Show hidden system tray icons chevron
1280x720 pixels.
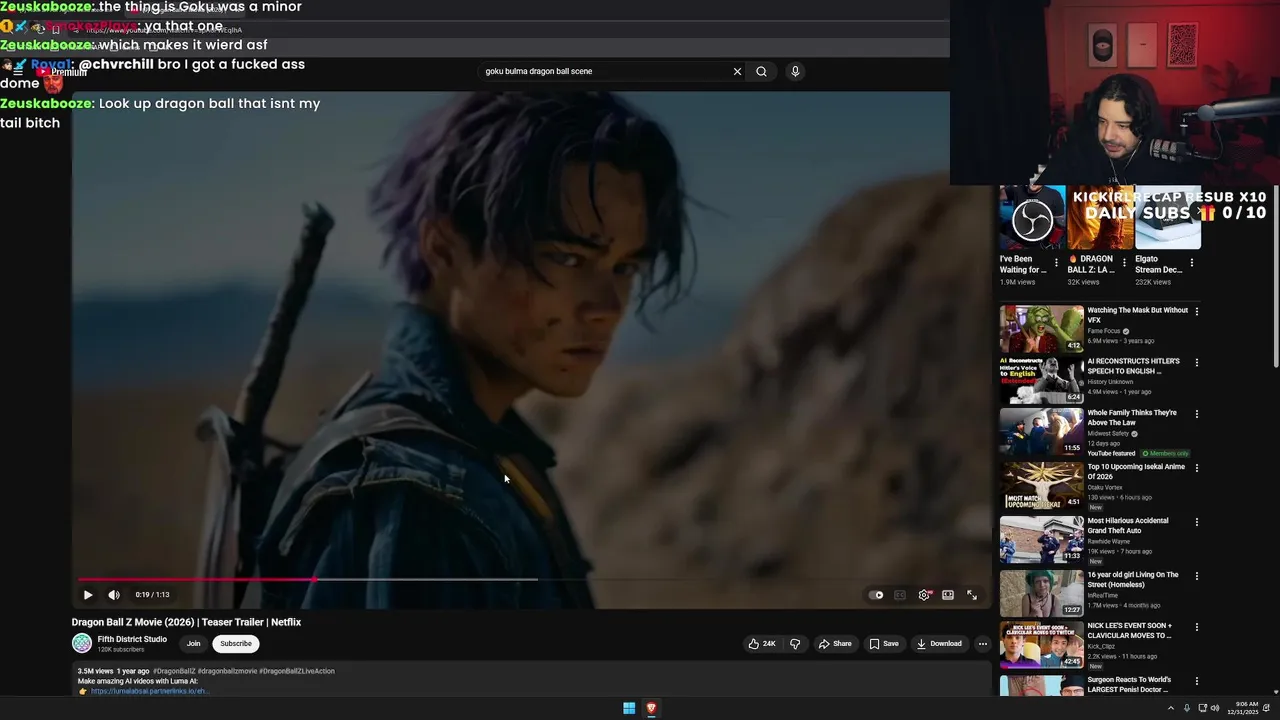[x=1171, y=708]
